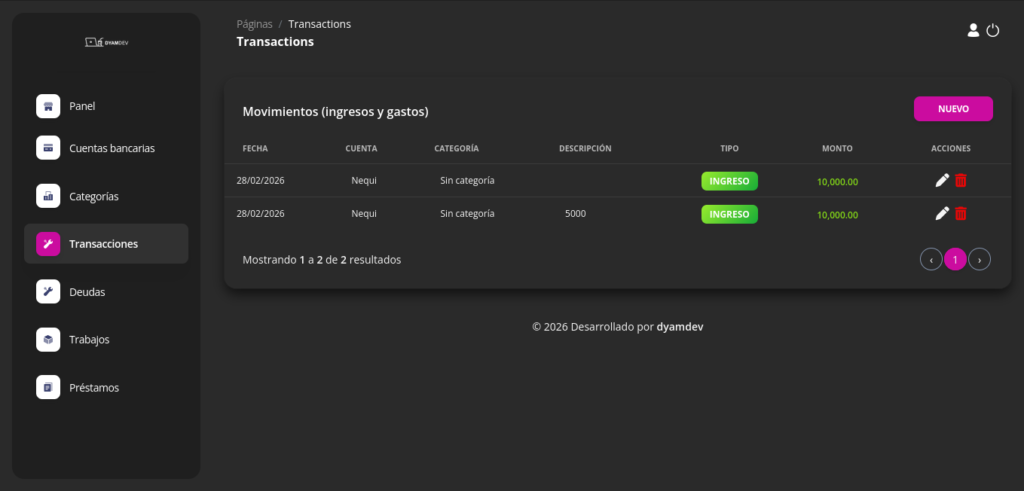Click the user profile icon
This screenshot has height=491, width=1024.
point(973,31)
